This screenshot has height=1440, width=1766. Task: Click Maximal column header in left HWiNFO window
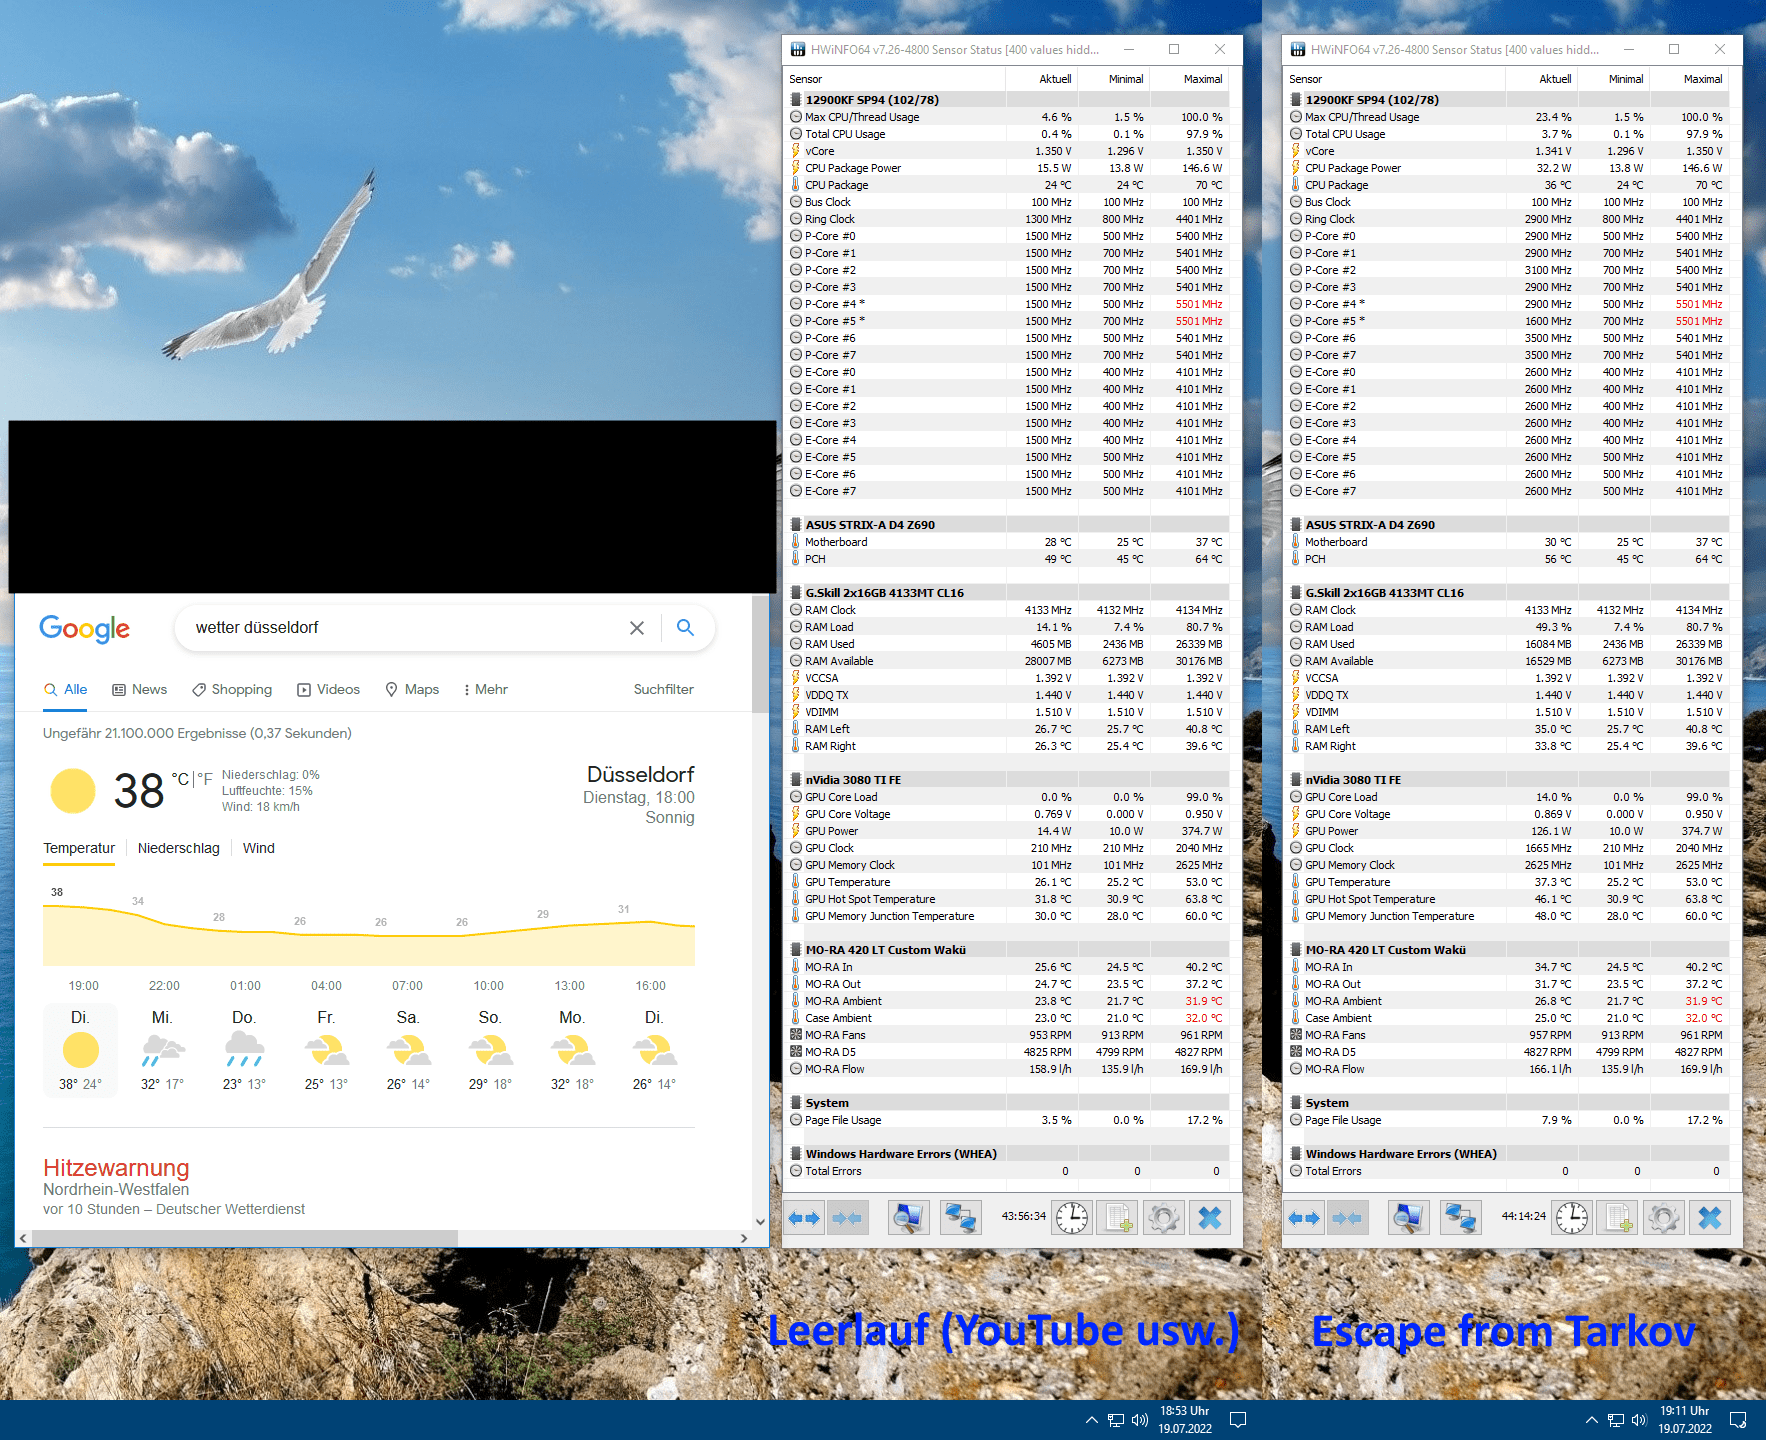click(1189, 79)
